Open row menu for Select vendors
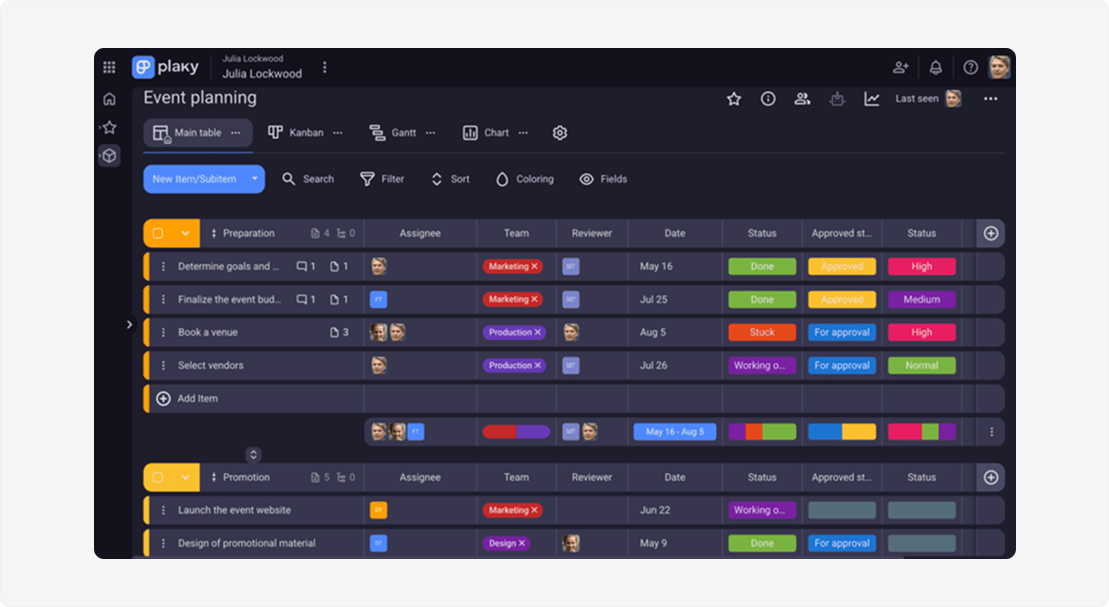The width and height of the screenshot is (1109, 607). [x=163, y=366]
